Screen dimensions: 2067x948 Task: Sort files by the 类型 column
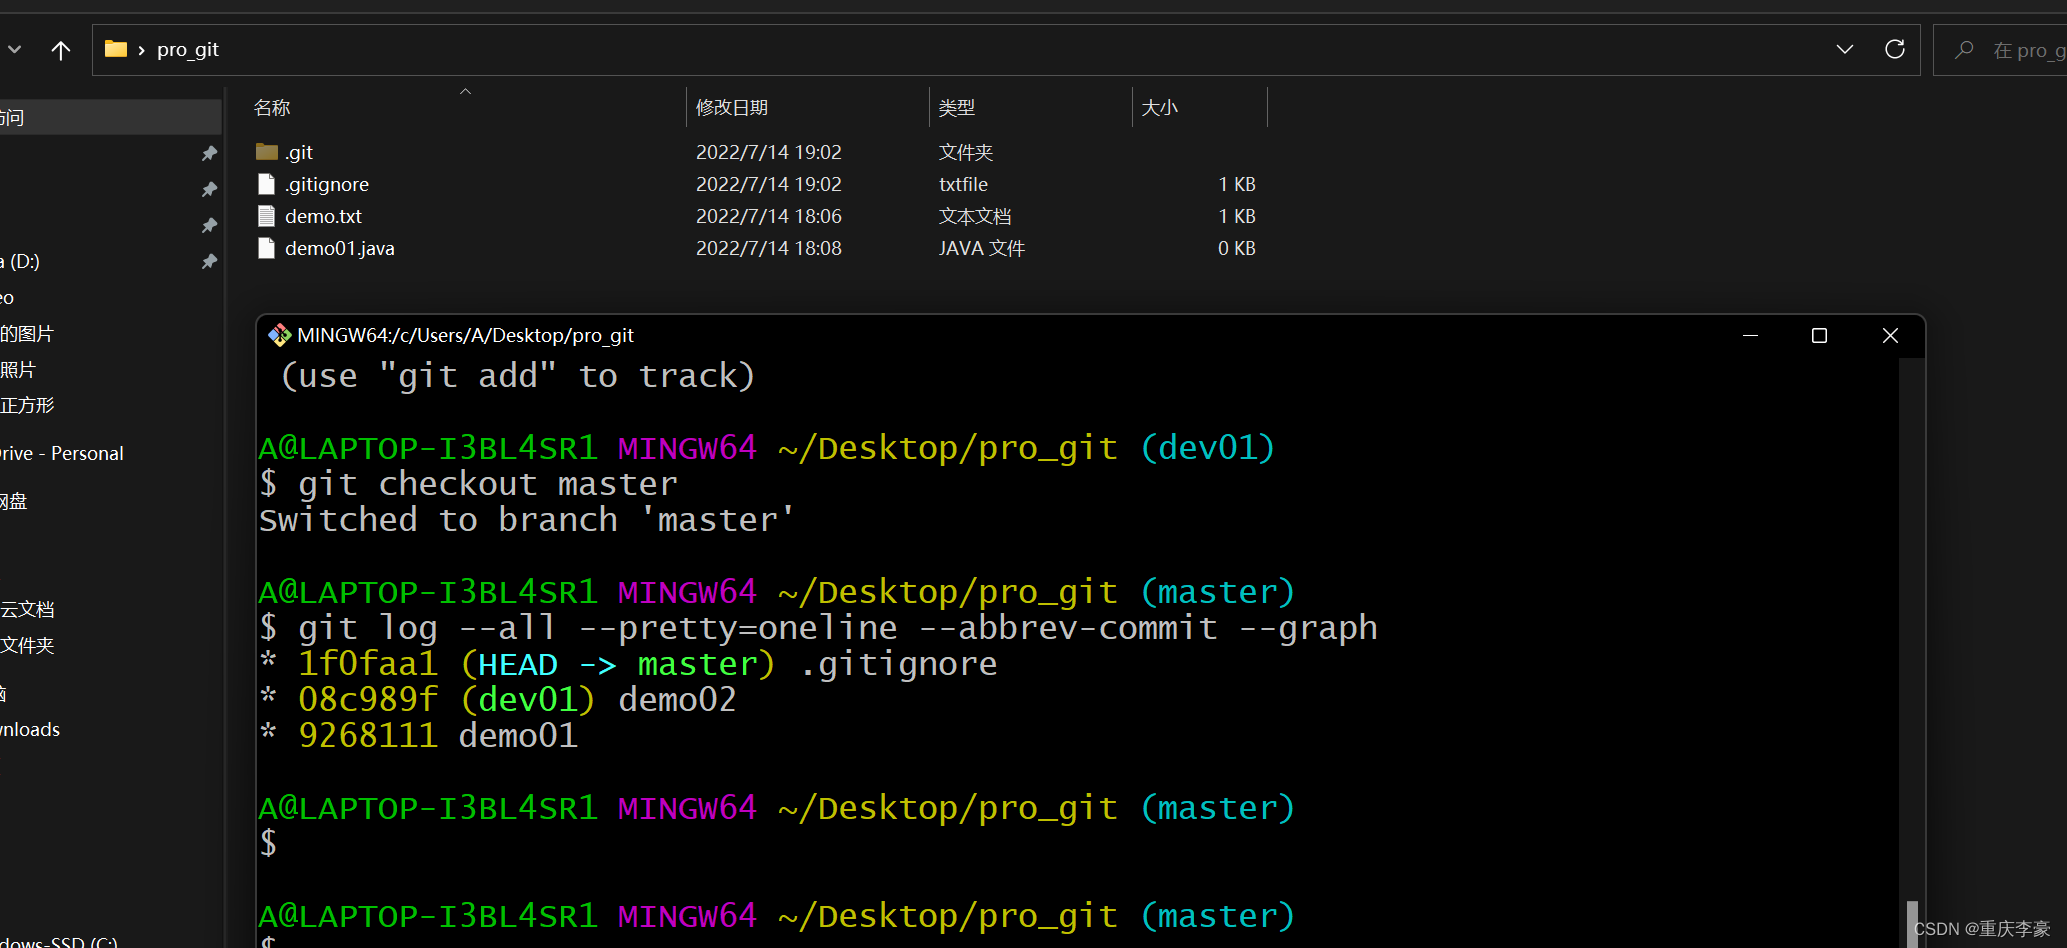tap(957, 107)
